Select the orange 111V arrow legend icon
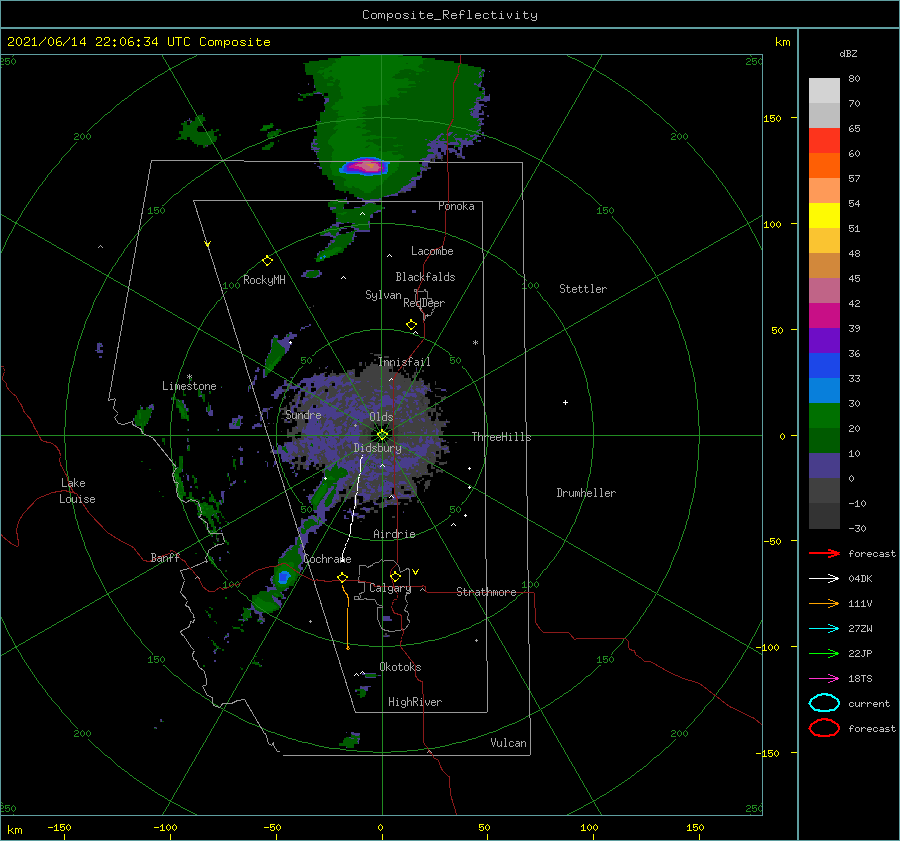900x841 pixels. tap(824, 603)
